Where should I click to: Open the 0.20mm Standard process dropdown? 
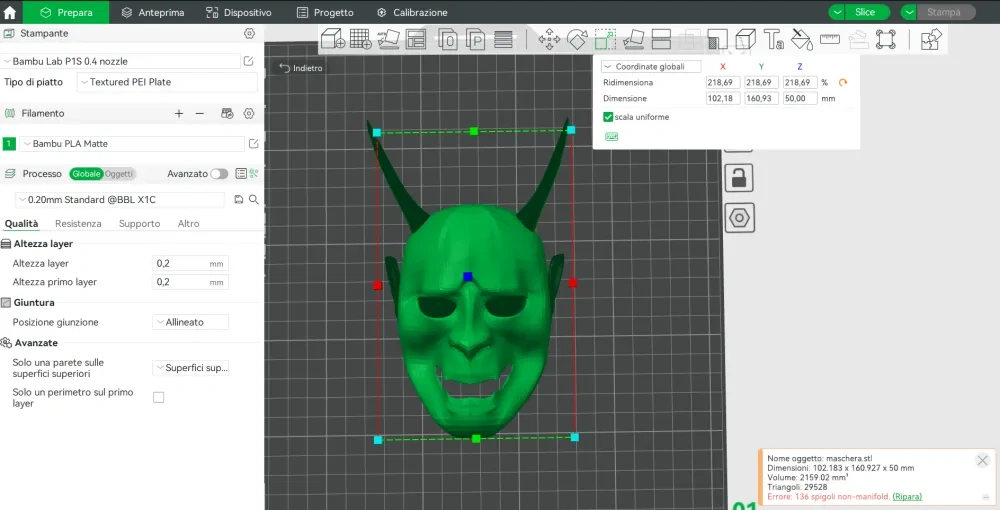[x=120, y=200]
